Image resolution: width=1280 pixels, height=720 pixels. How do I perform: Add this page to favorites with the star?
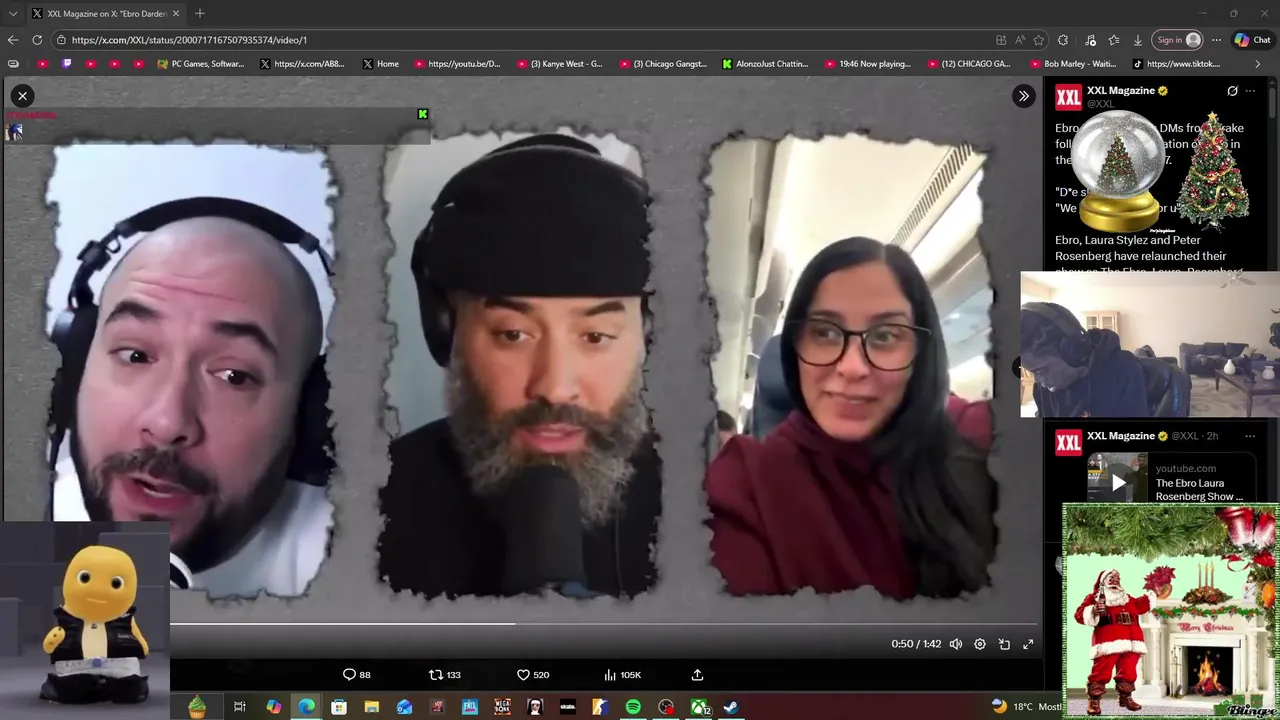point(1039,40)
